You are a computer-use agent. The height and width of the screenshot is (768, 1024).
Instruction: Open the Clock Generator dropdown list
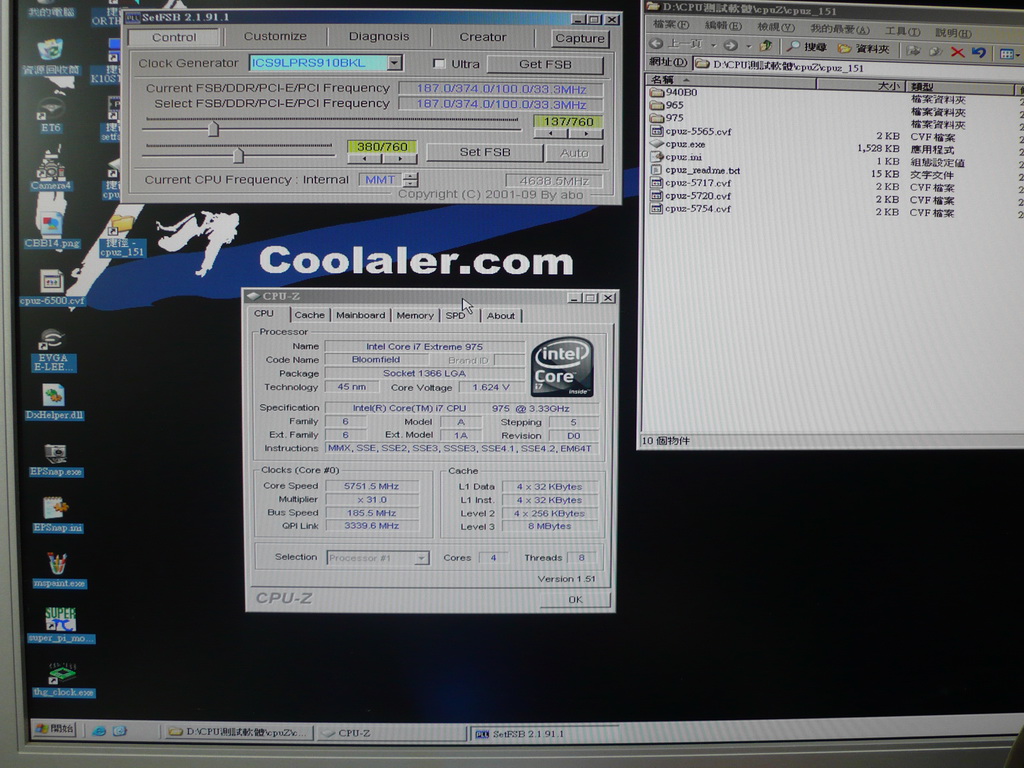394,63
